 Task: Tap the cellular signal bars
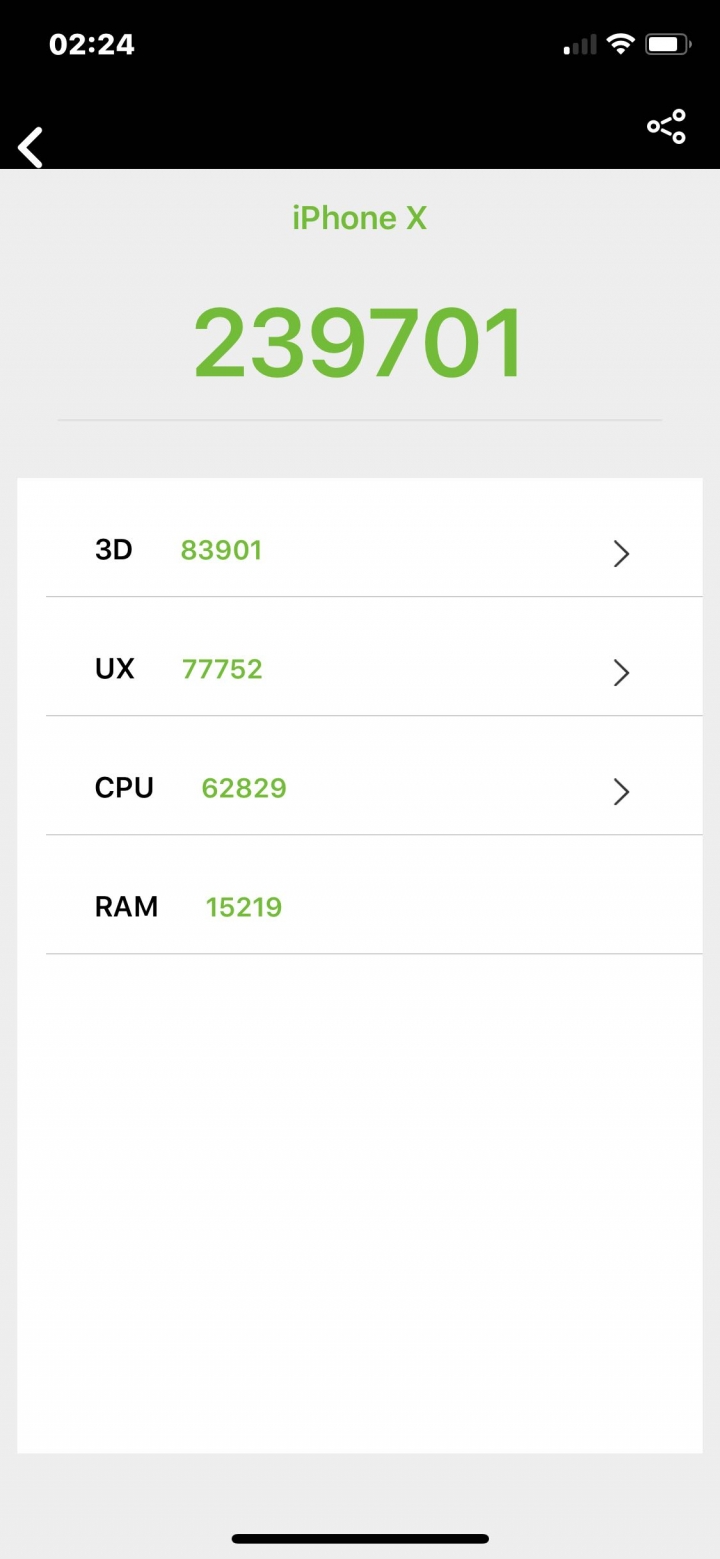click(581, 45)
